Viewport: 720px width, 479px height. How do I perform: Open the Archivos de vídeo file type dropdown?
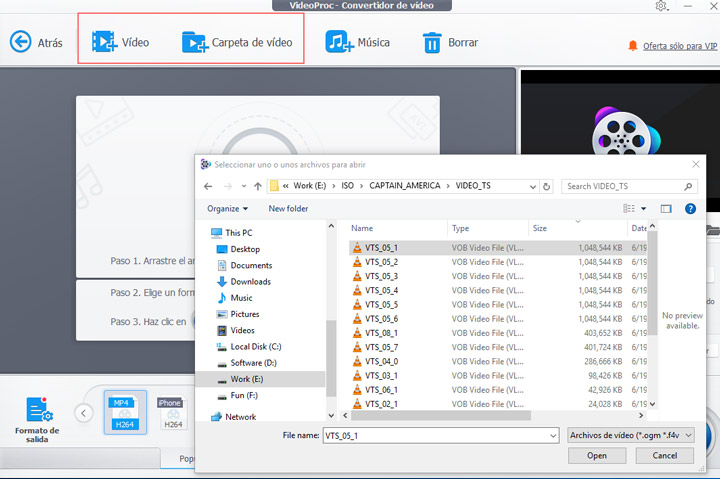point(631,435)
